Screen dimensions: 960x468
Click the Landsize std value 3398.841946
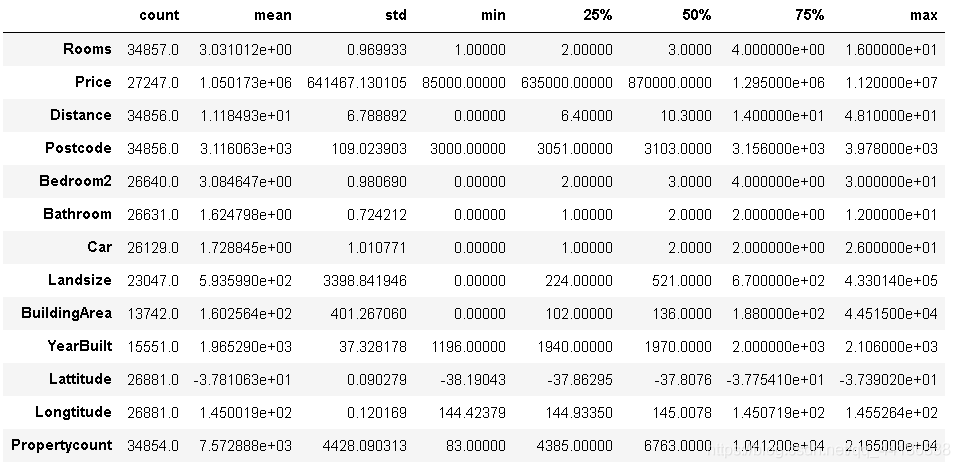coord(365,281)
